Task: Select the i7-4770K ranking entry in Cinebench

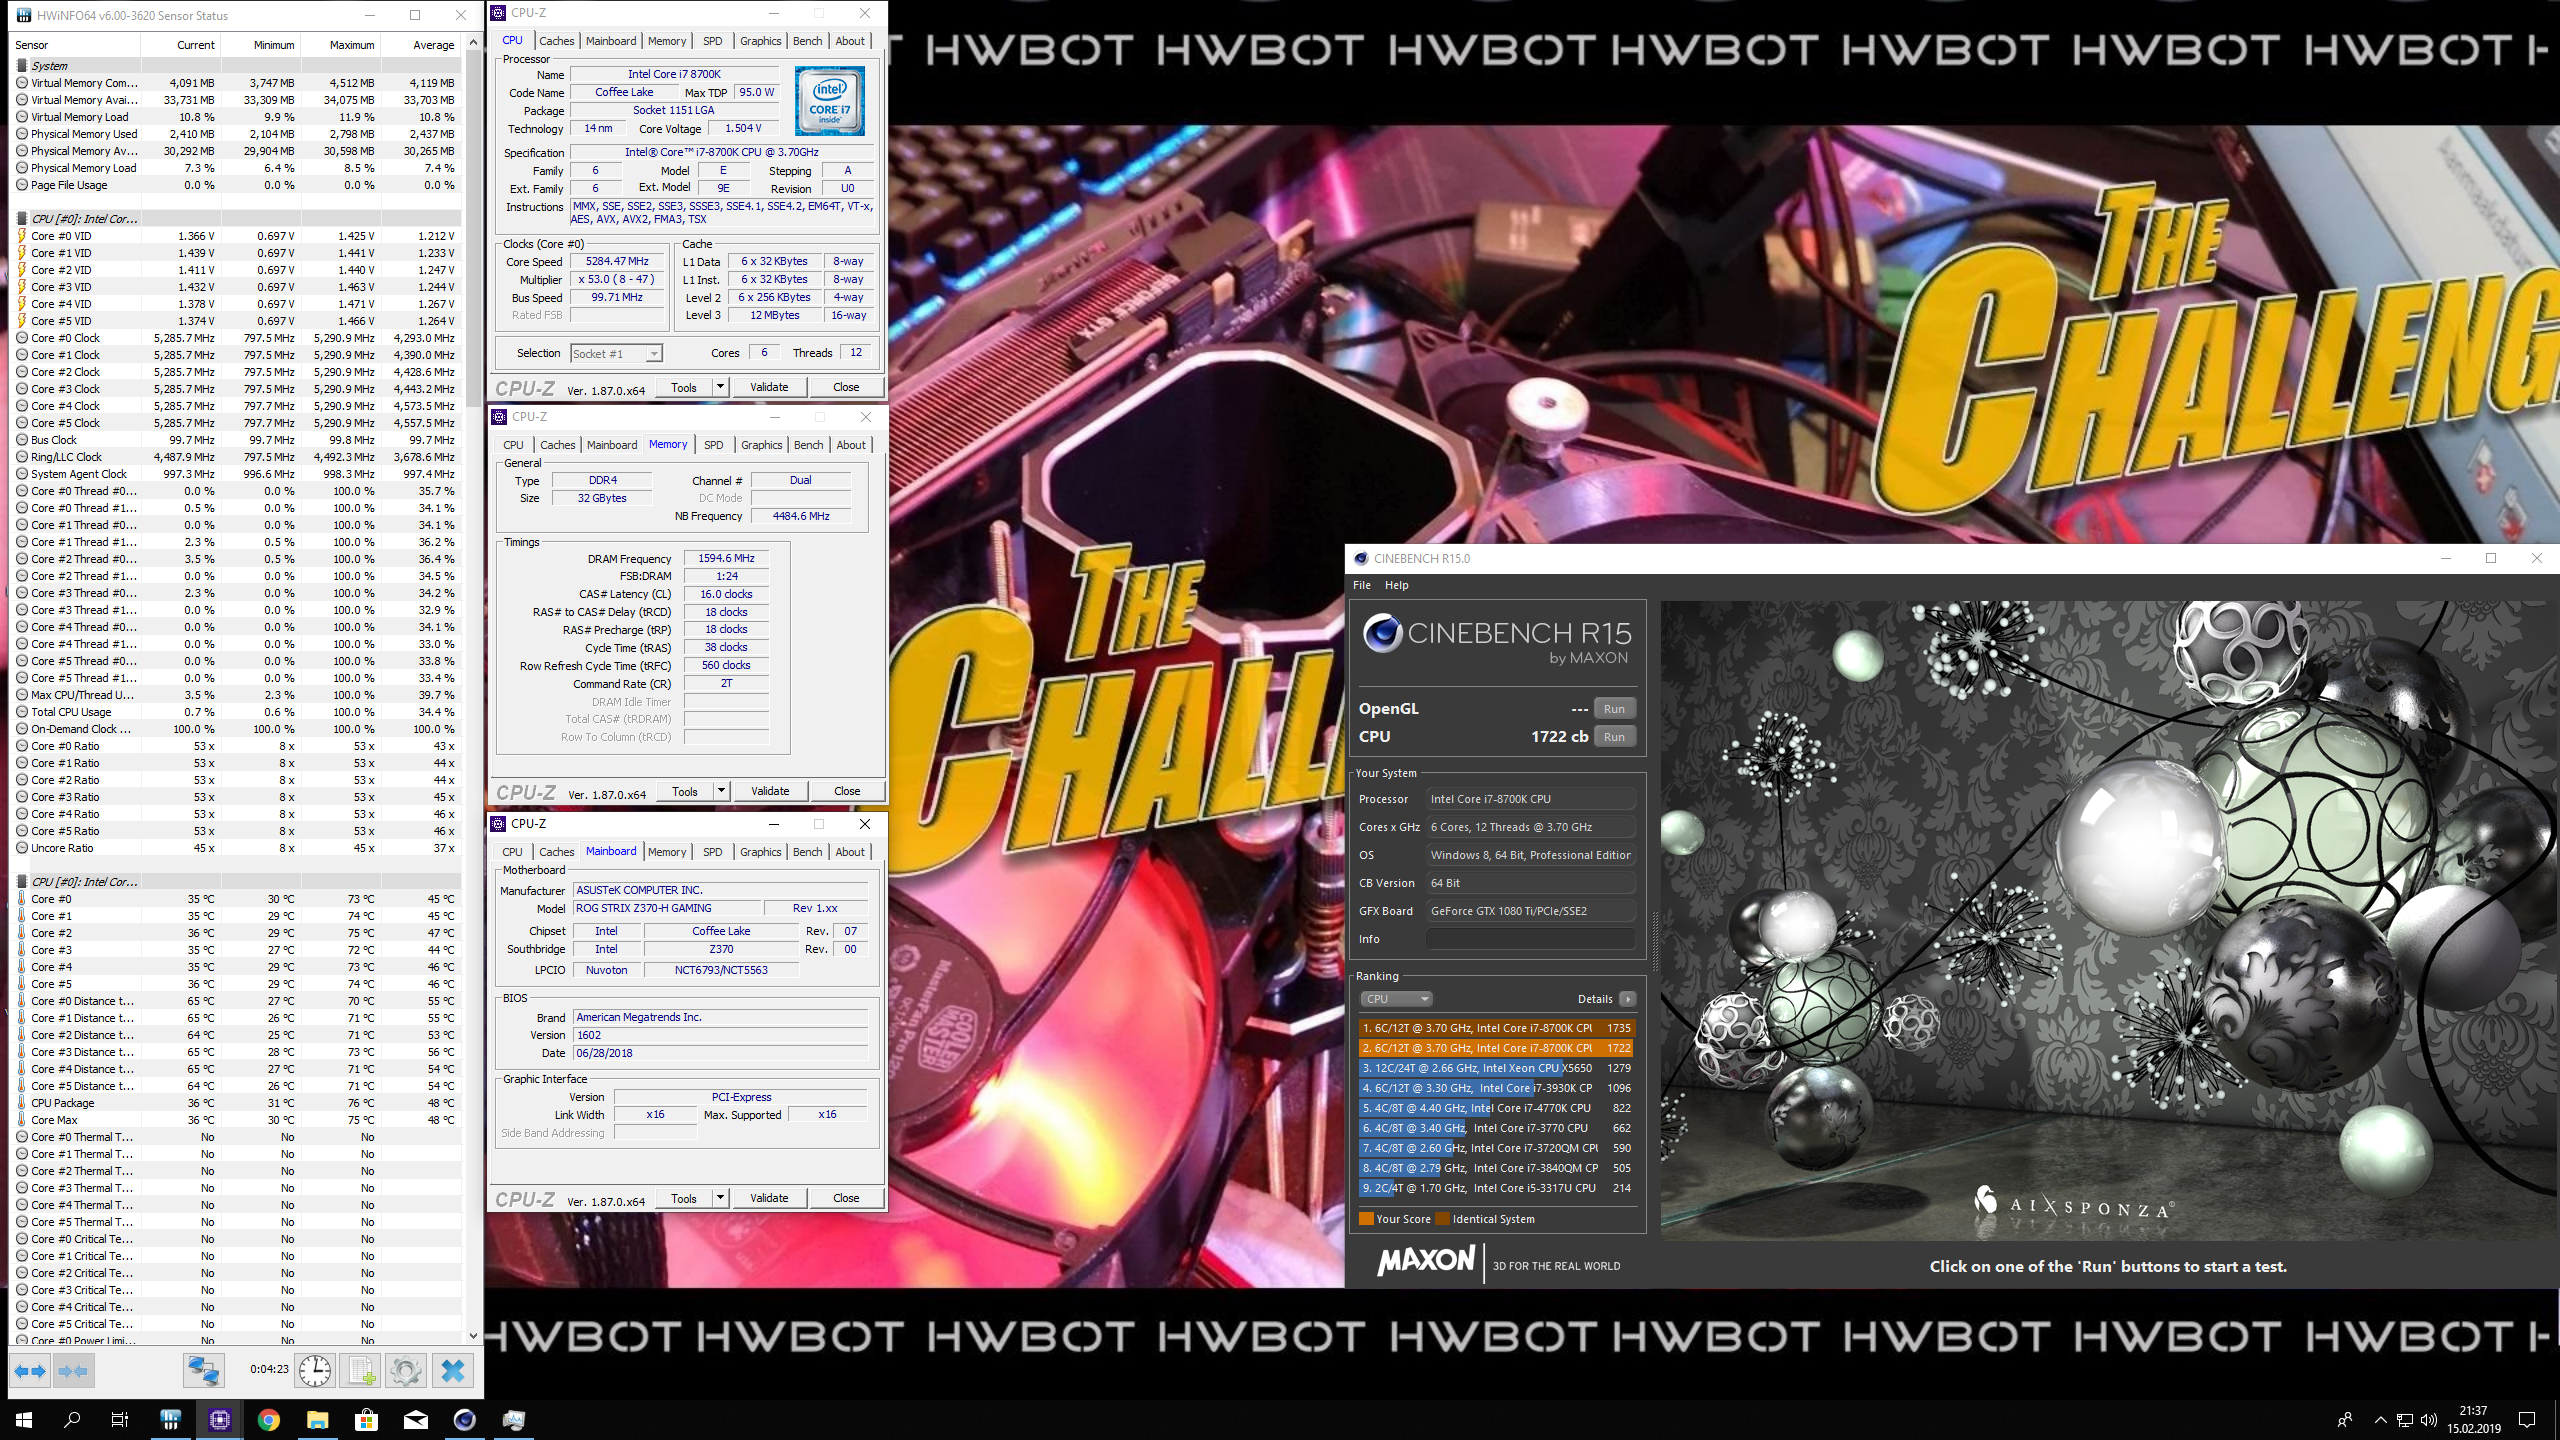Action: 1497,1108
